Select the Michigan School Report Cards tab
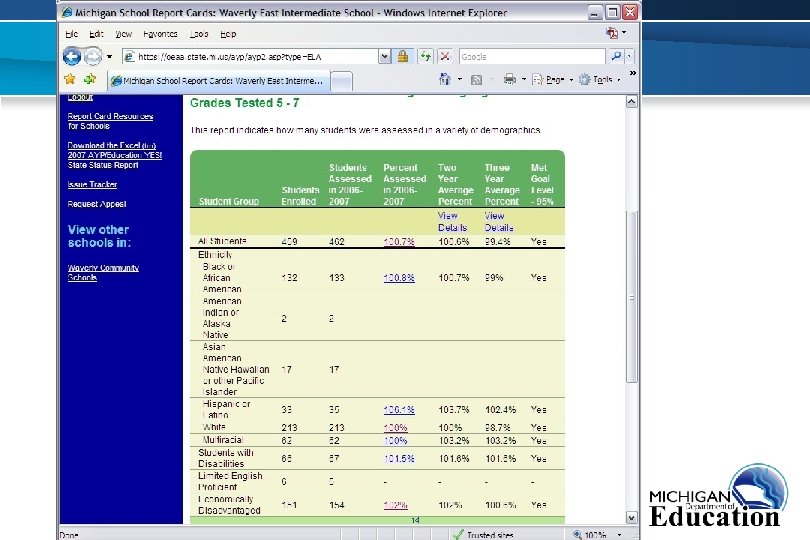Image resolution: width=810 pixels, height=540 pixels. [x=217, y=81]
